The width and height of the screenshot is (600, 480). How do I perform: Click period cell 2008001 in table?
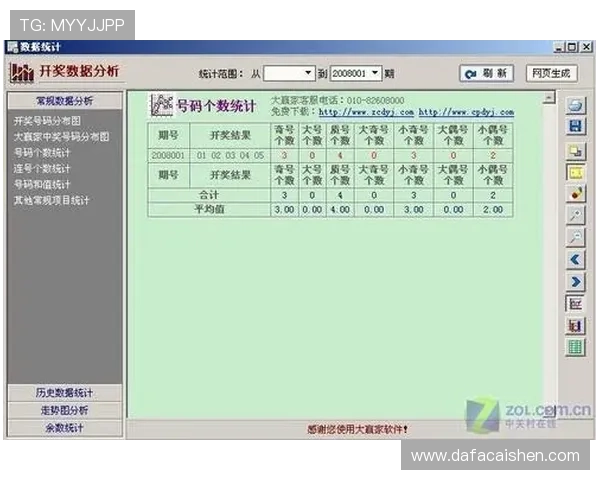pyautogui.click(x=168, y=155)
